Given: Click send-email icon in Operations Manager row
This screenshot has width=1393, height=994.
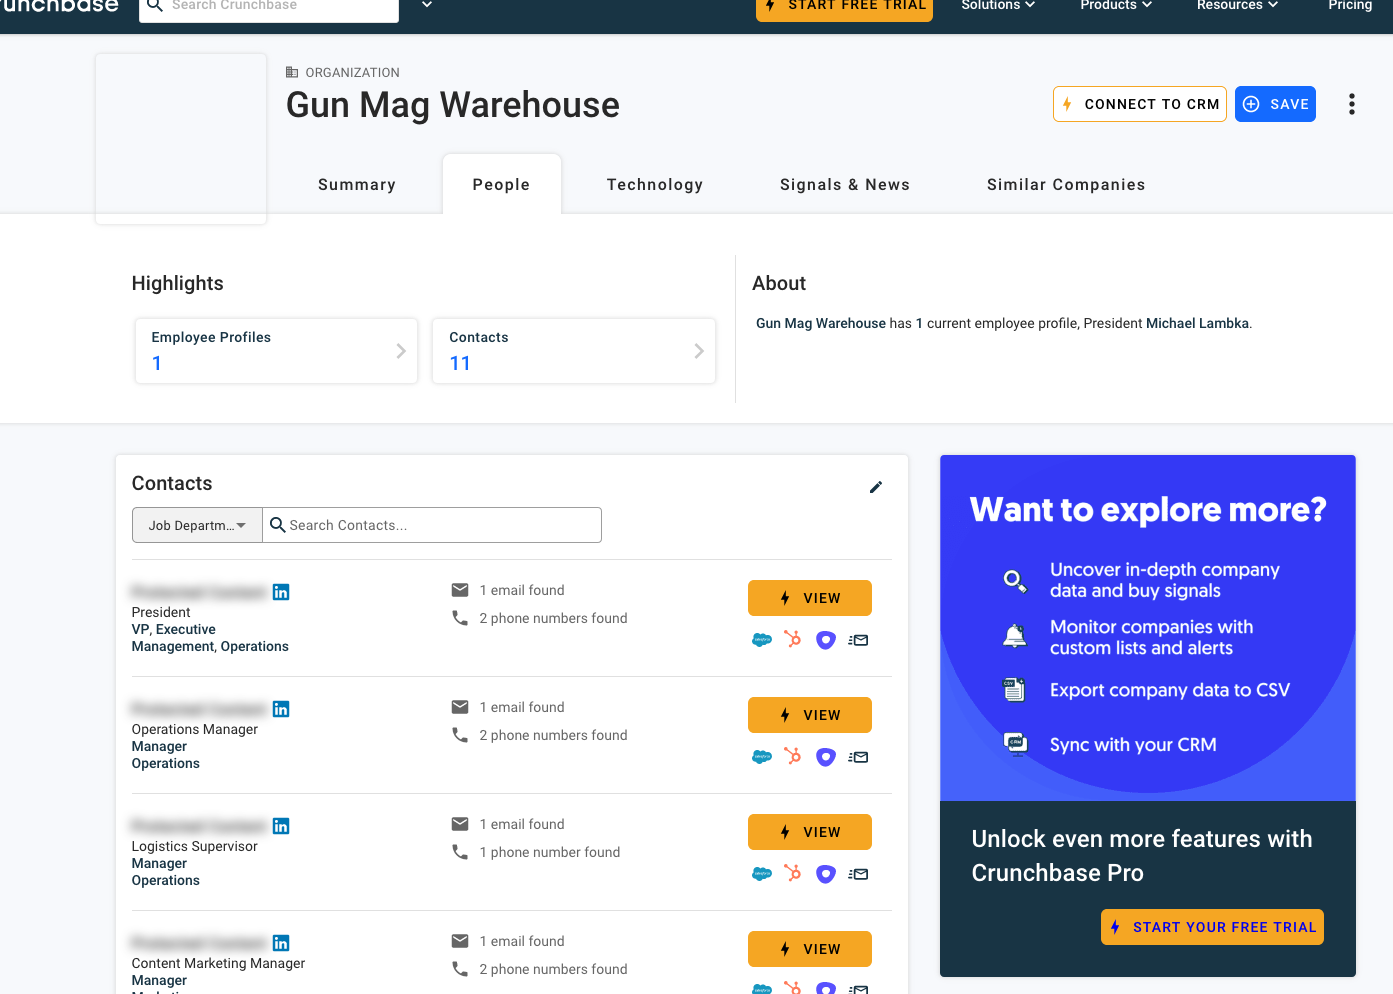Looking at the screenshot, I should pyautogui.click(x=858, y=757).
